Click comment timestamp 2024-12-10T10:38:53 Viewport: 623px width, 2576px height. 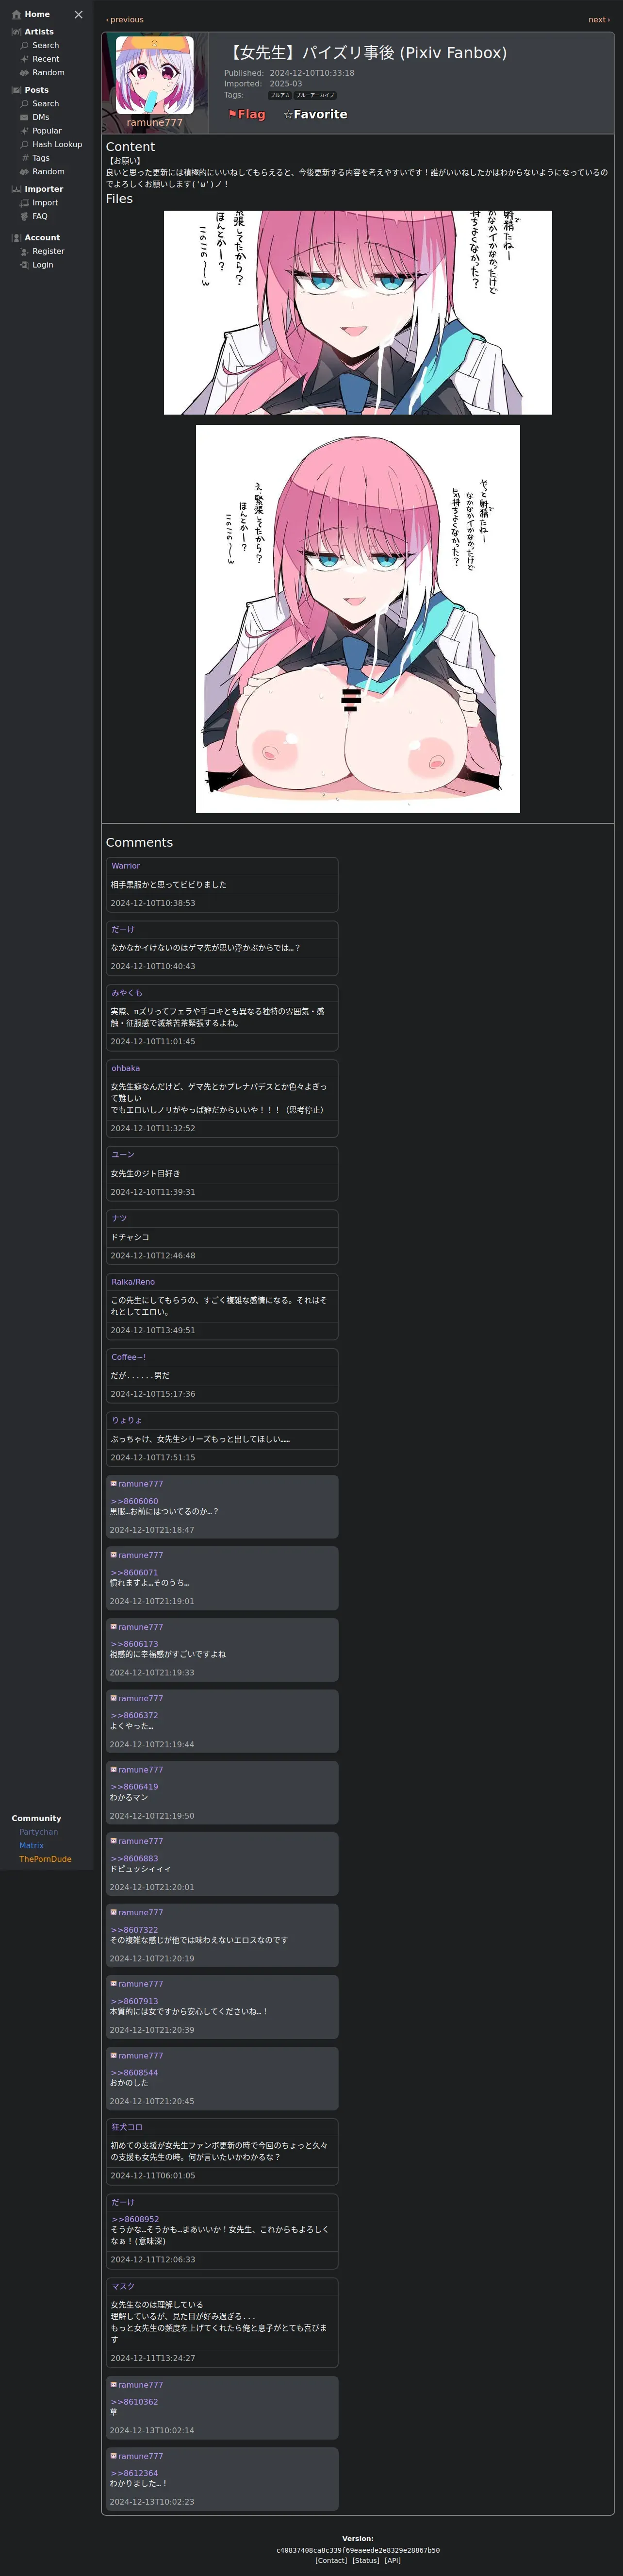point(153,903)
